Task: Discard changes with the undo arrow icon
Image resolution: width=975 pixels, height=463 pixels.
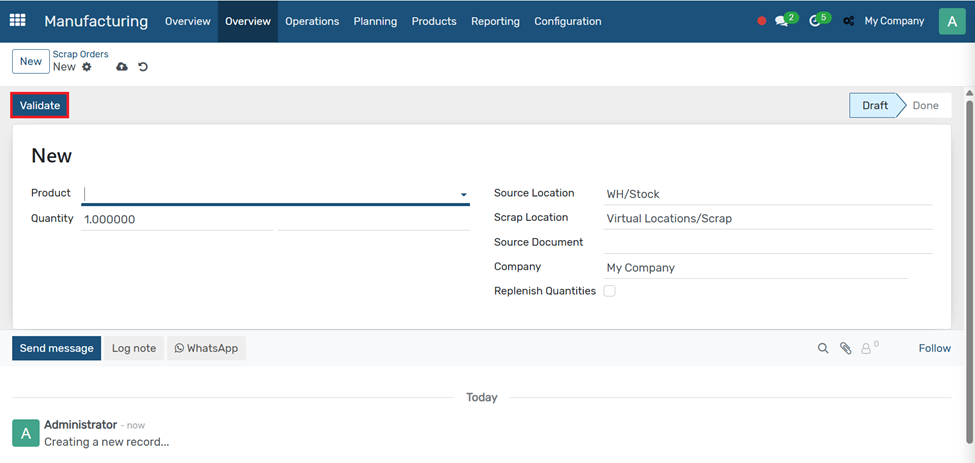Action: 143,67
